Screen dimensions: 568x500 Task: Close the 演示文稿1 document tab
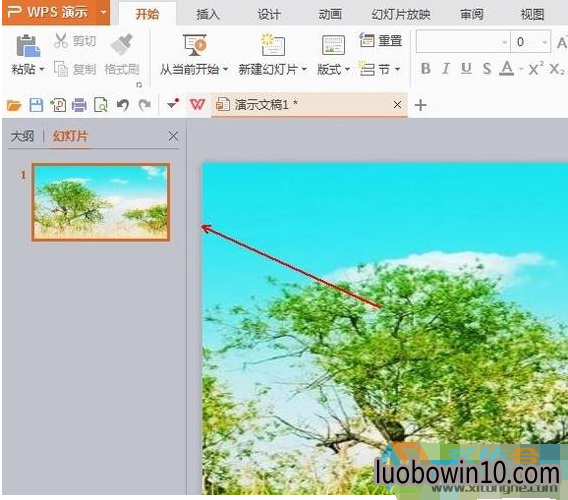(397, 105)
